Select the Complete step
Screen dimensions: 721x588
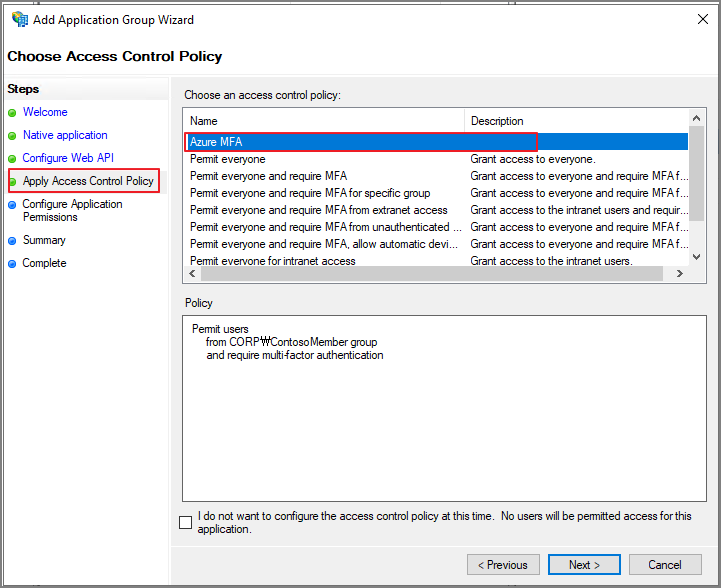(x=44, y=263)
